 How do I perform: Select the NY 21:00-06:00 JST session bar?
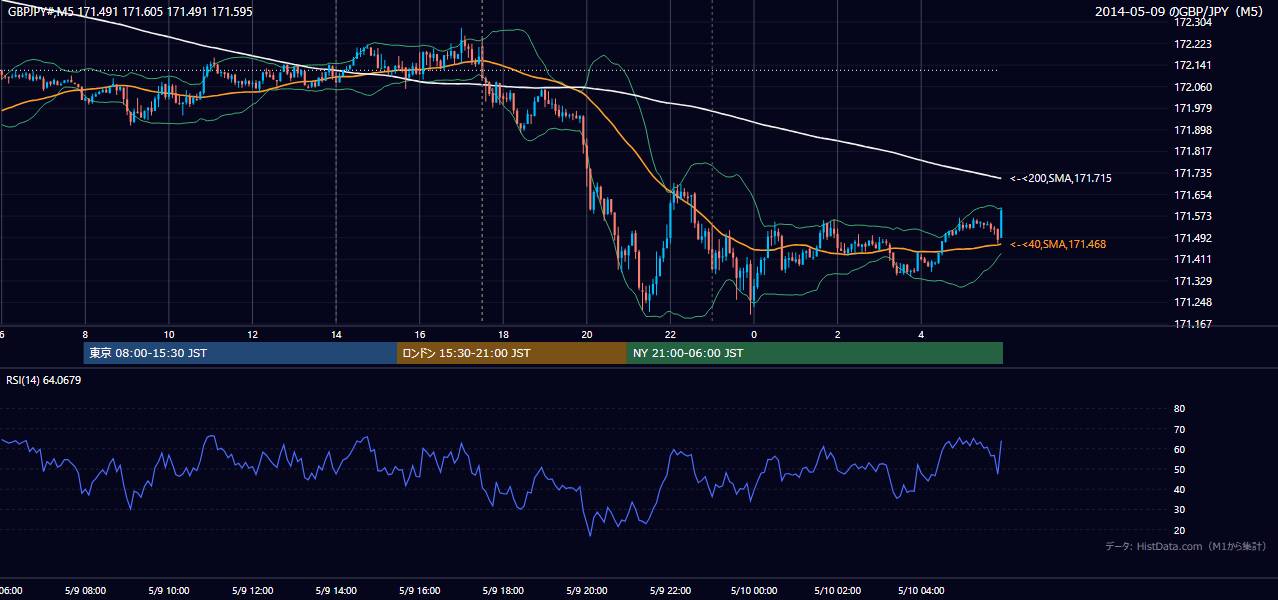815,353
